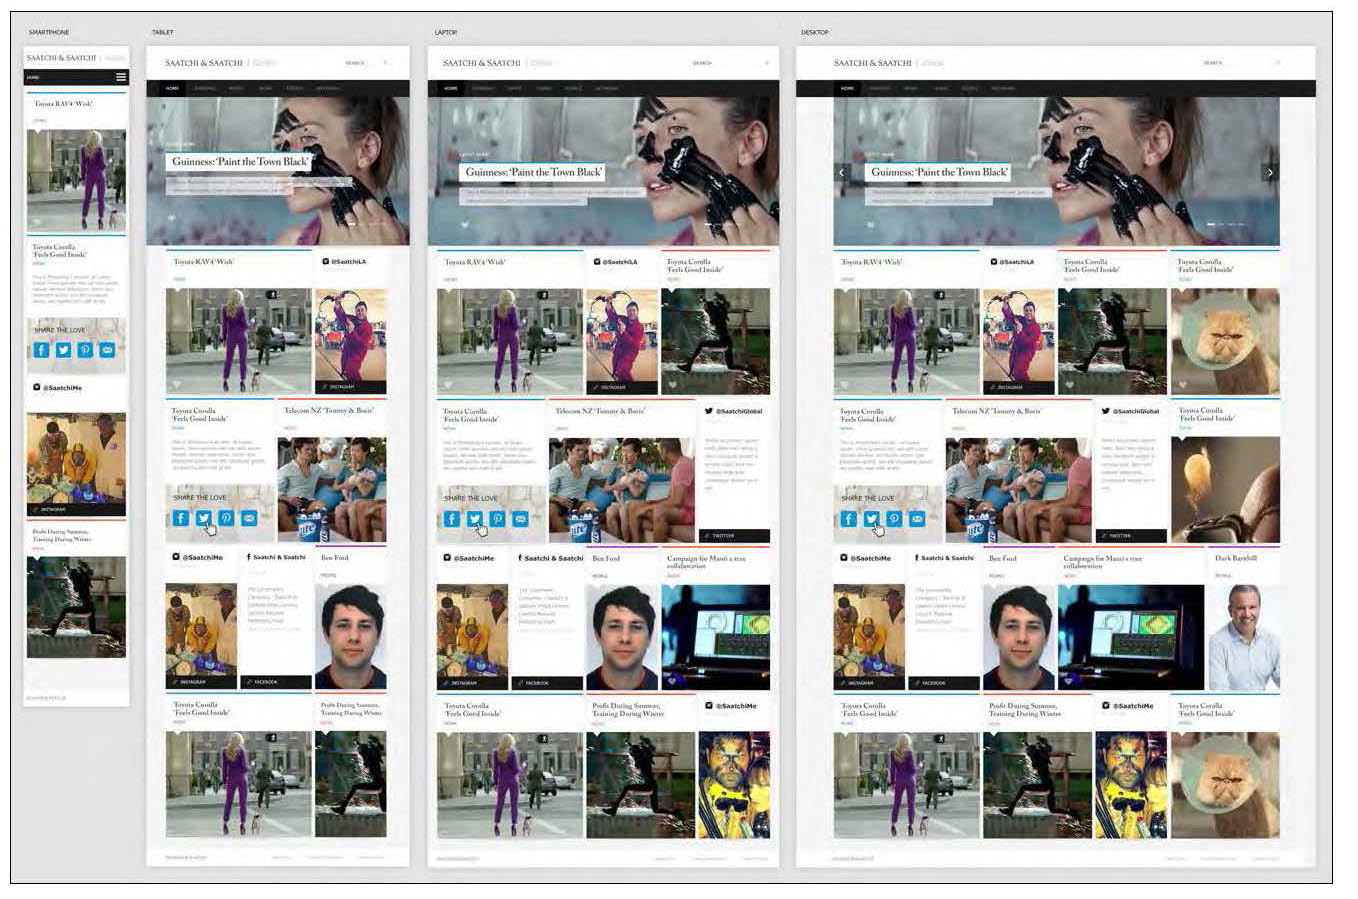Open 'Campaign for Maui's true collaboration' in laptop
1358x899 pixels.
click(706, 562)
